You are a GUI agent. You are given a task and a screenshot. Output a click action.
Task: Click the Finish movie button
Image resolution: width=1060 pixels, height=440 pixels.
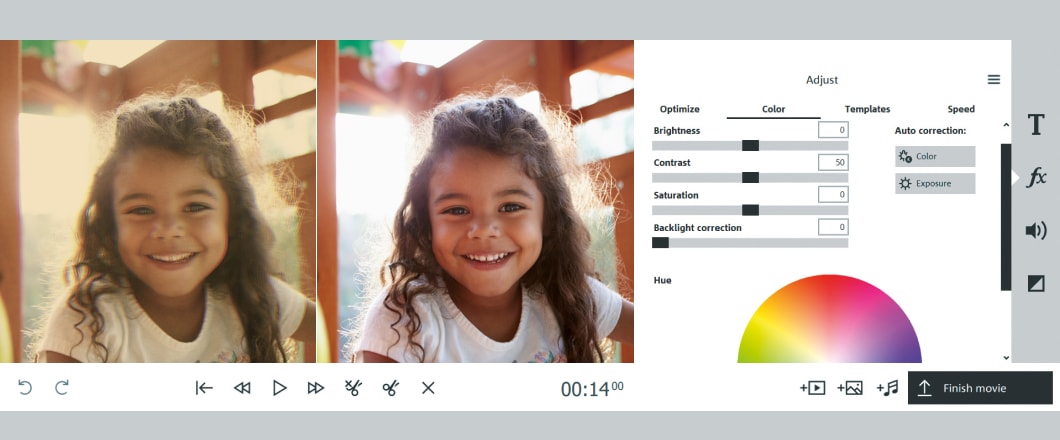pos(980,388)
